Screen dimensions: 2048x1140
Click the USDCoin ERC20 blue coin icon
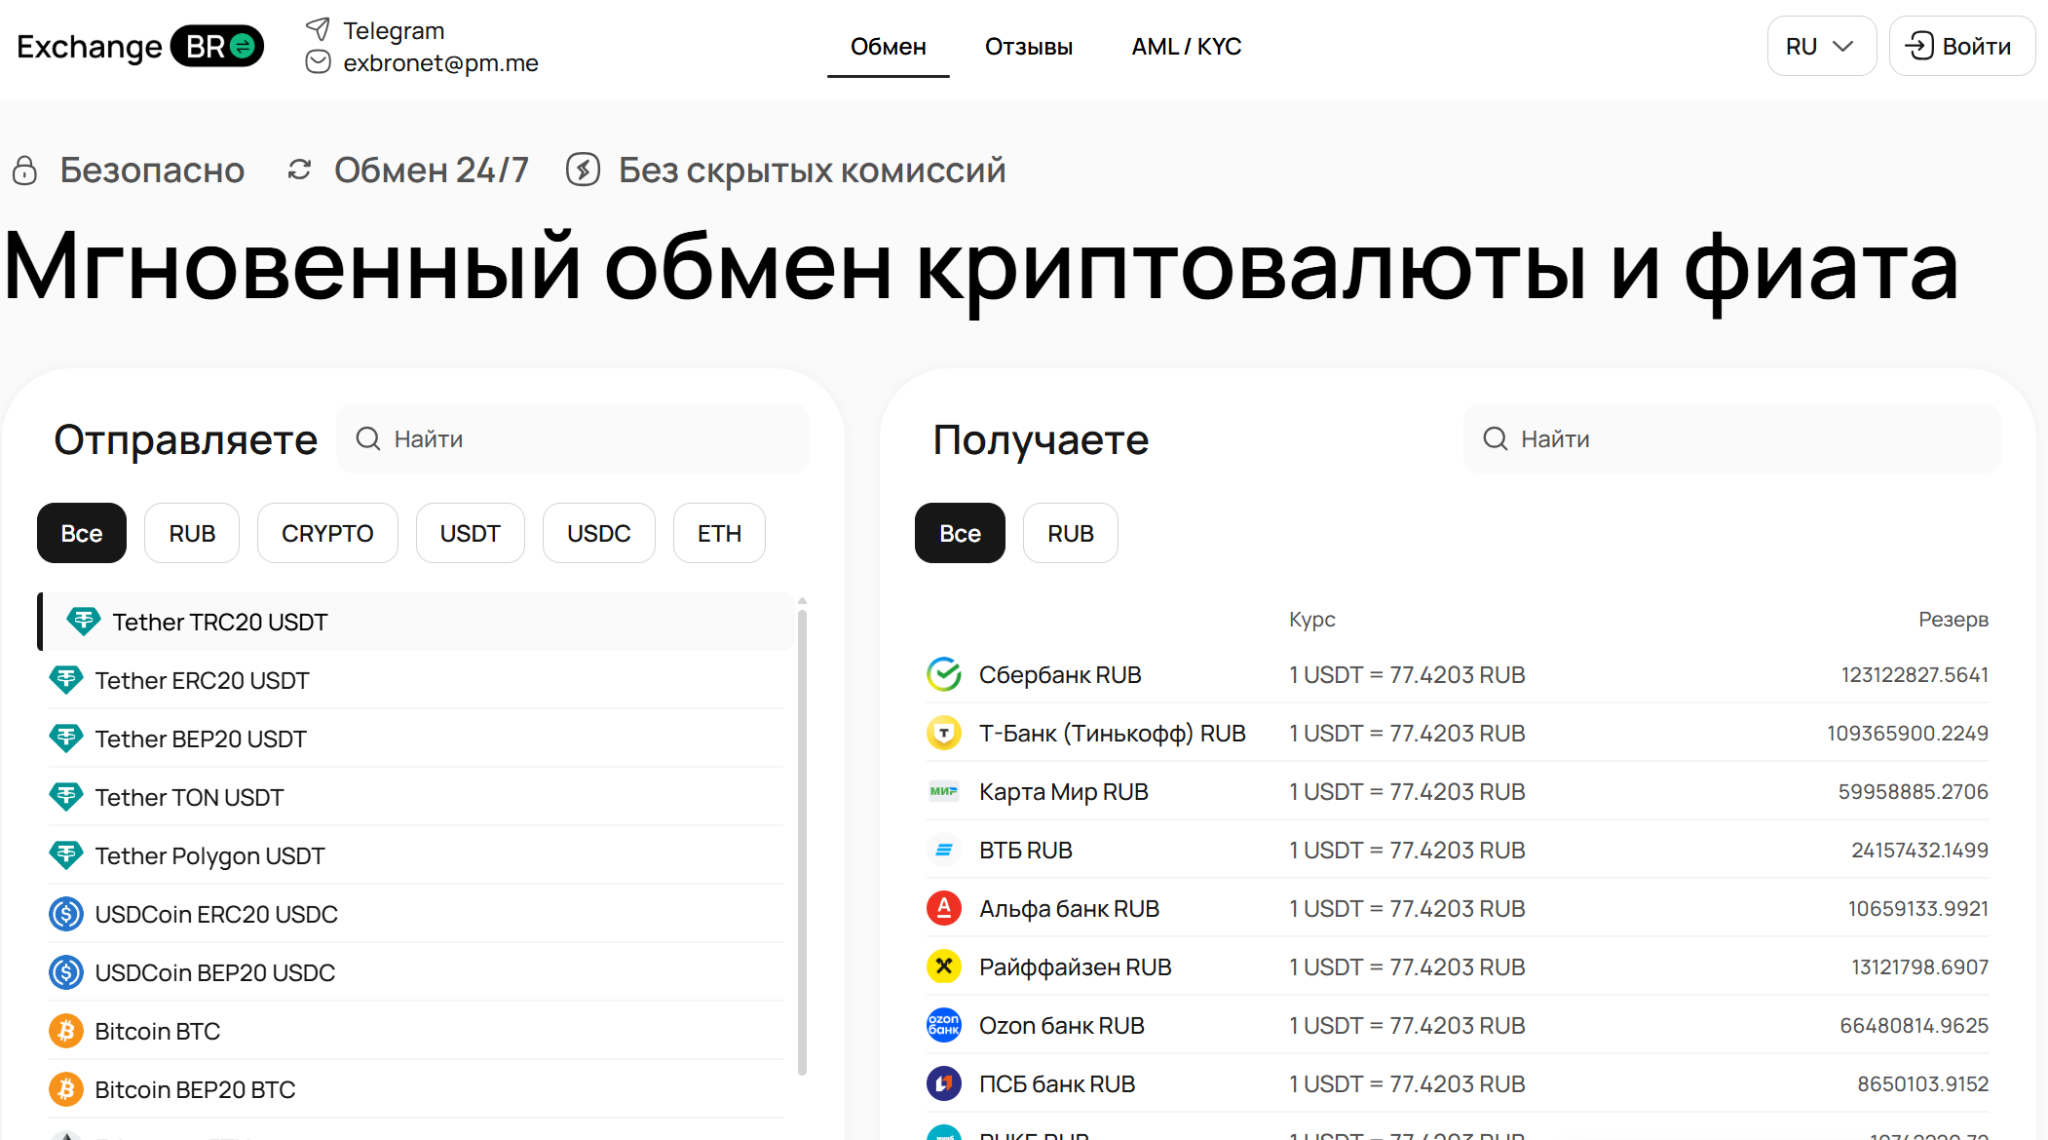(x=66, y=914)
